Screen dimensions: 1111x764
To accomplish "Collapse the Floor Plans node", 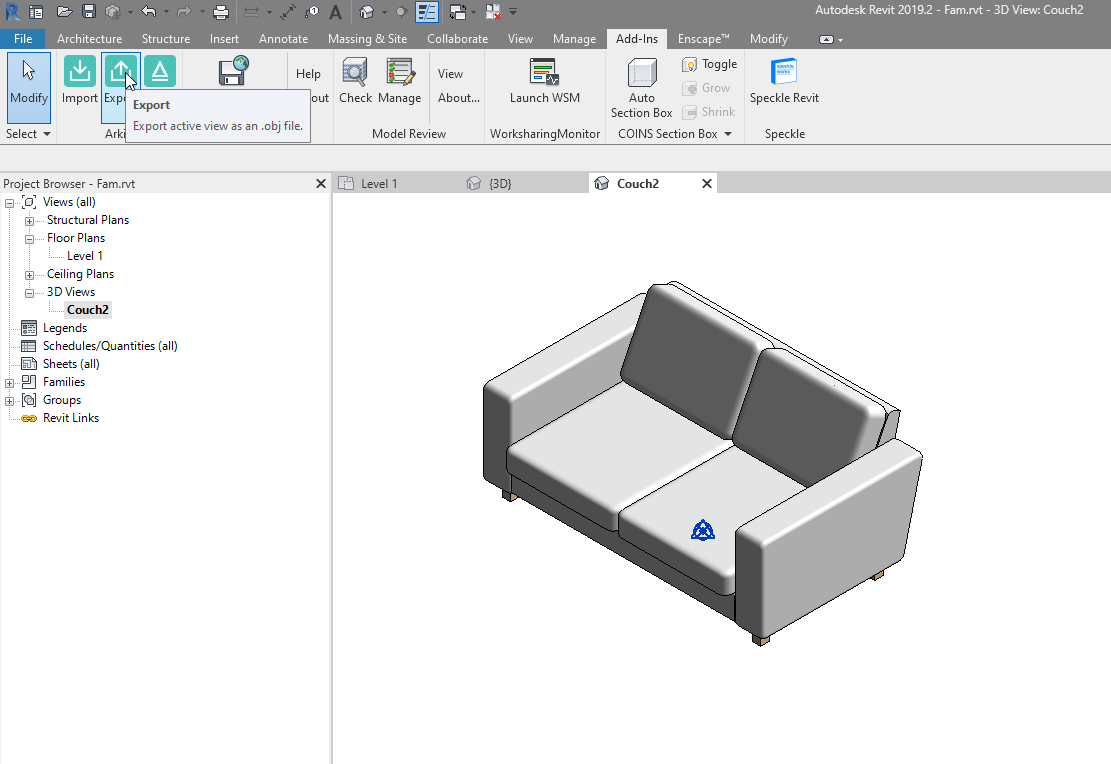I will click(29, 239).
